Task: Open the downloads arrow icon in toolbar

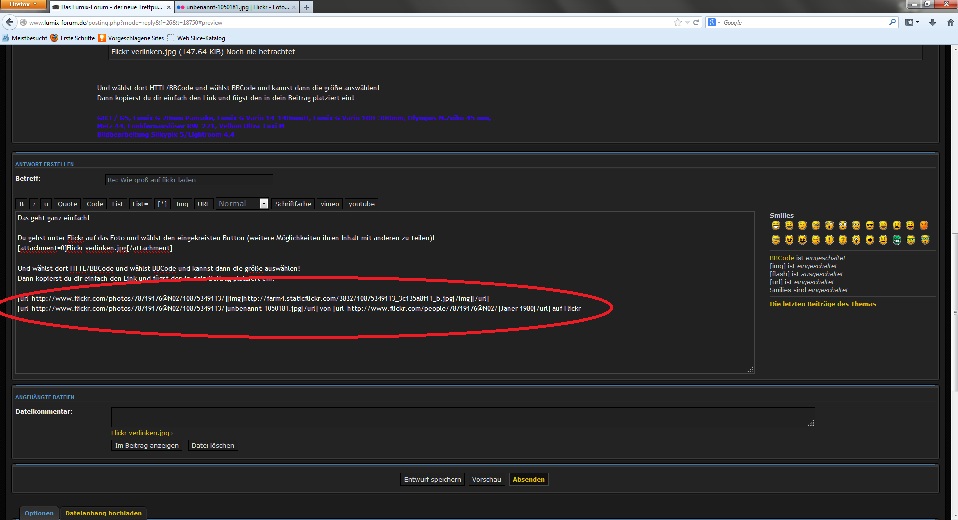Action: 932,23
